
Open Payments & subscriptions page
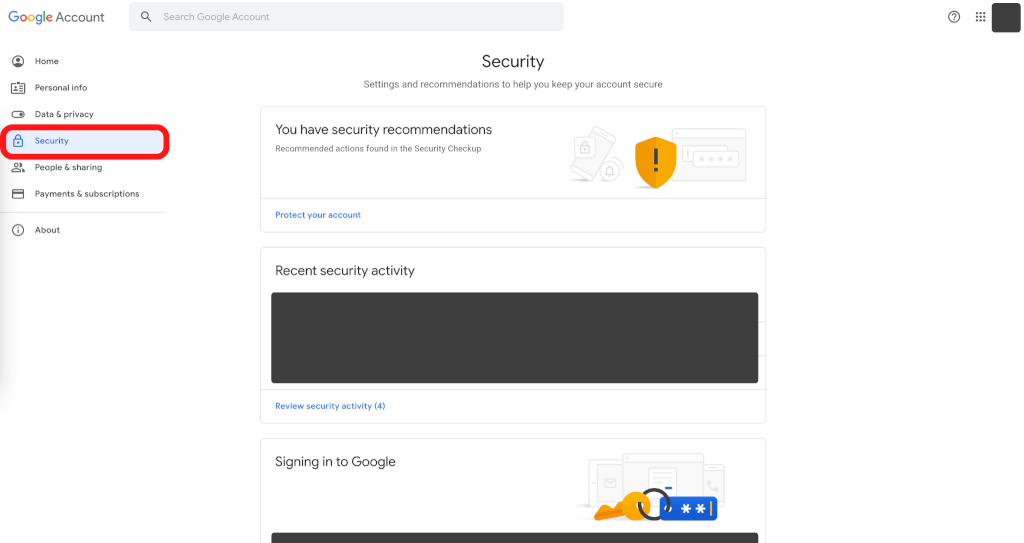tap(87, 194)
